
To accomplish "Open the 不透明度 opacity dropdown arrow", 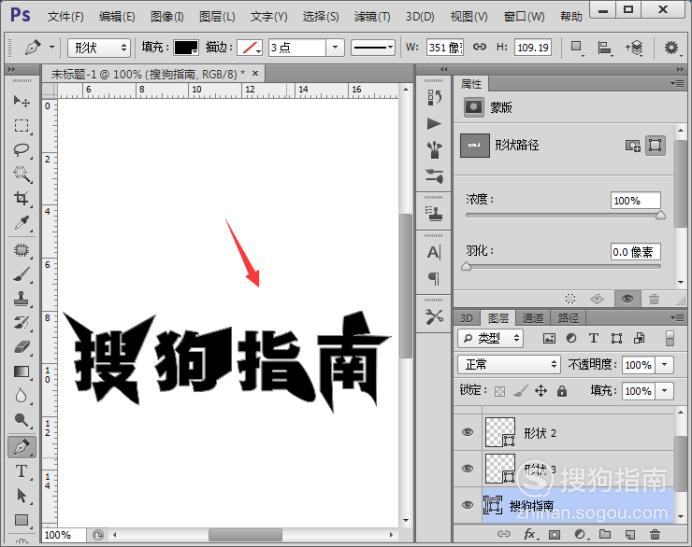I will click(665, 365).
